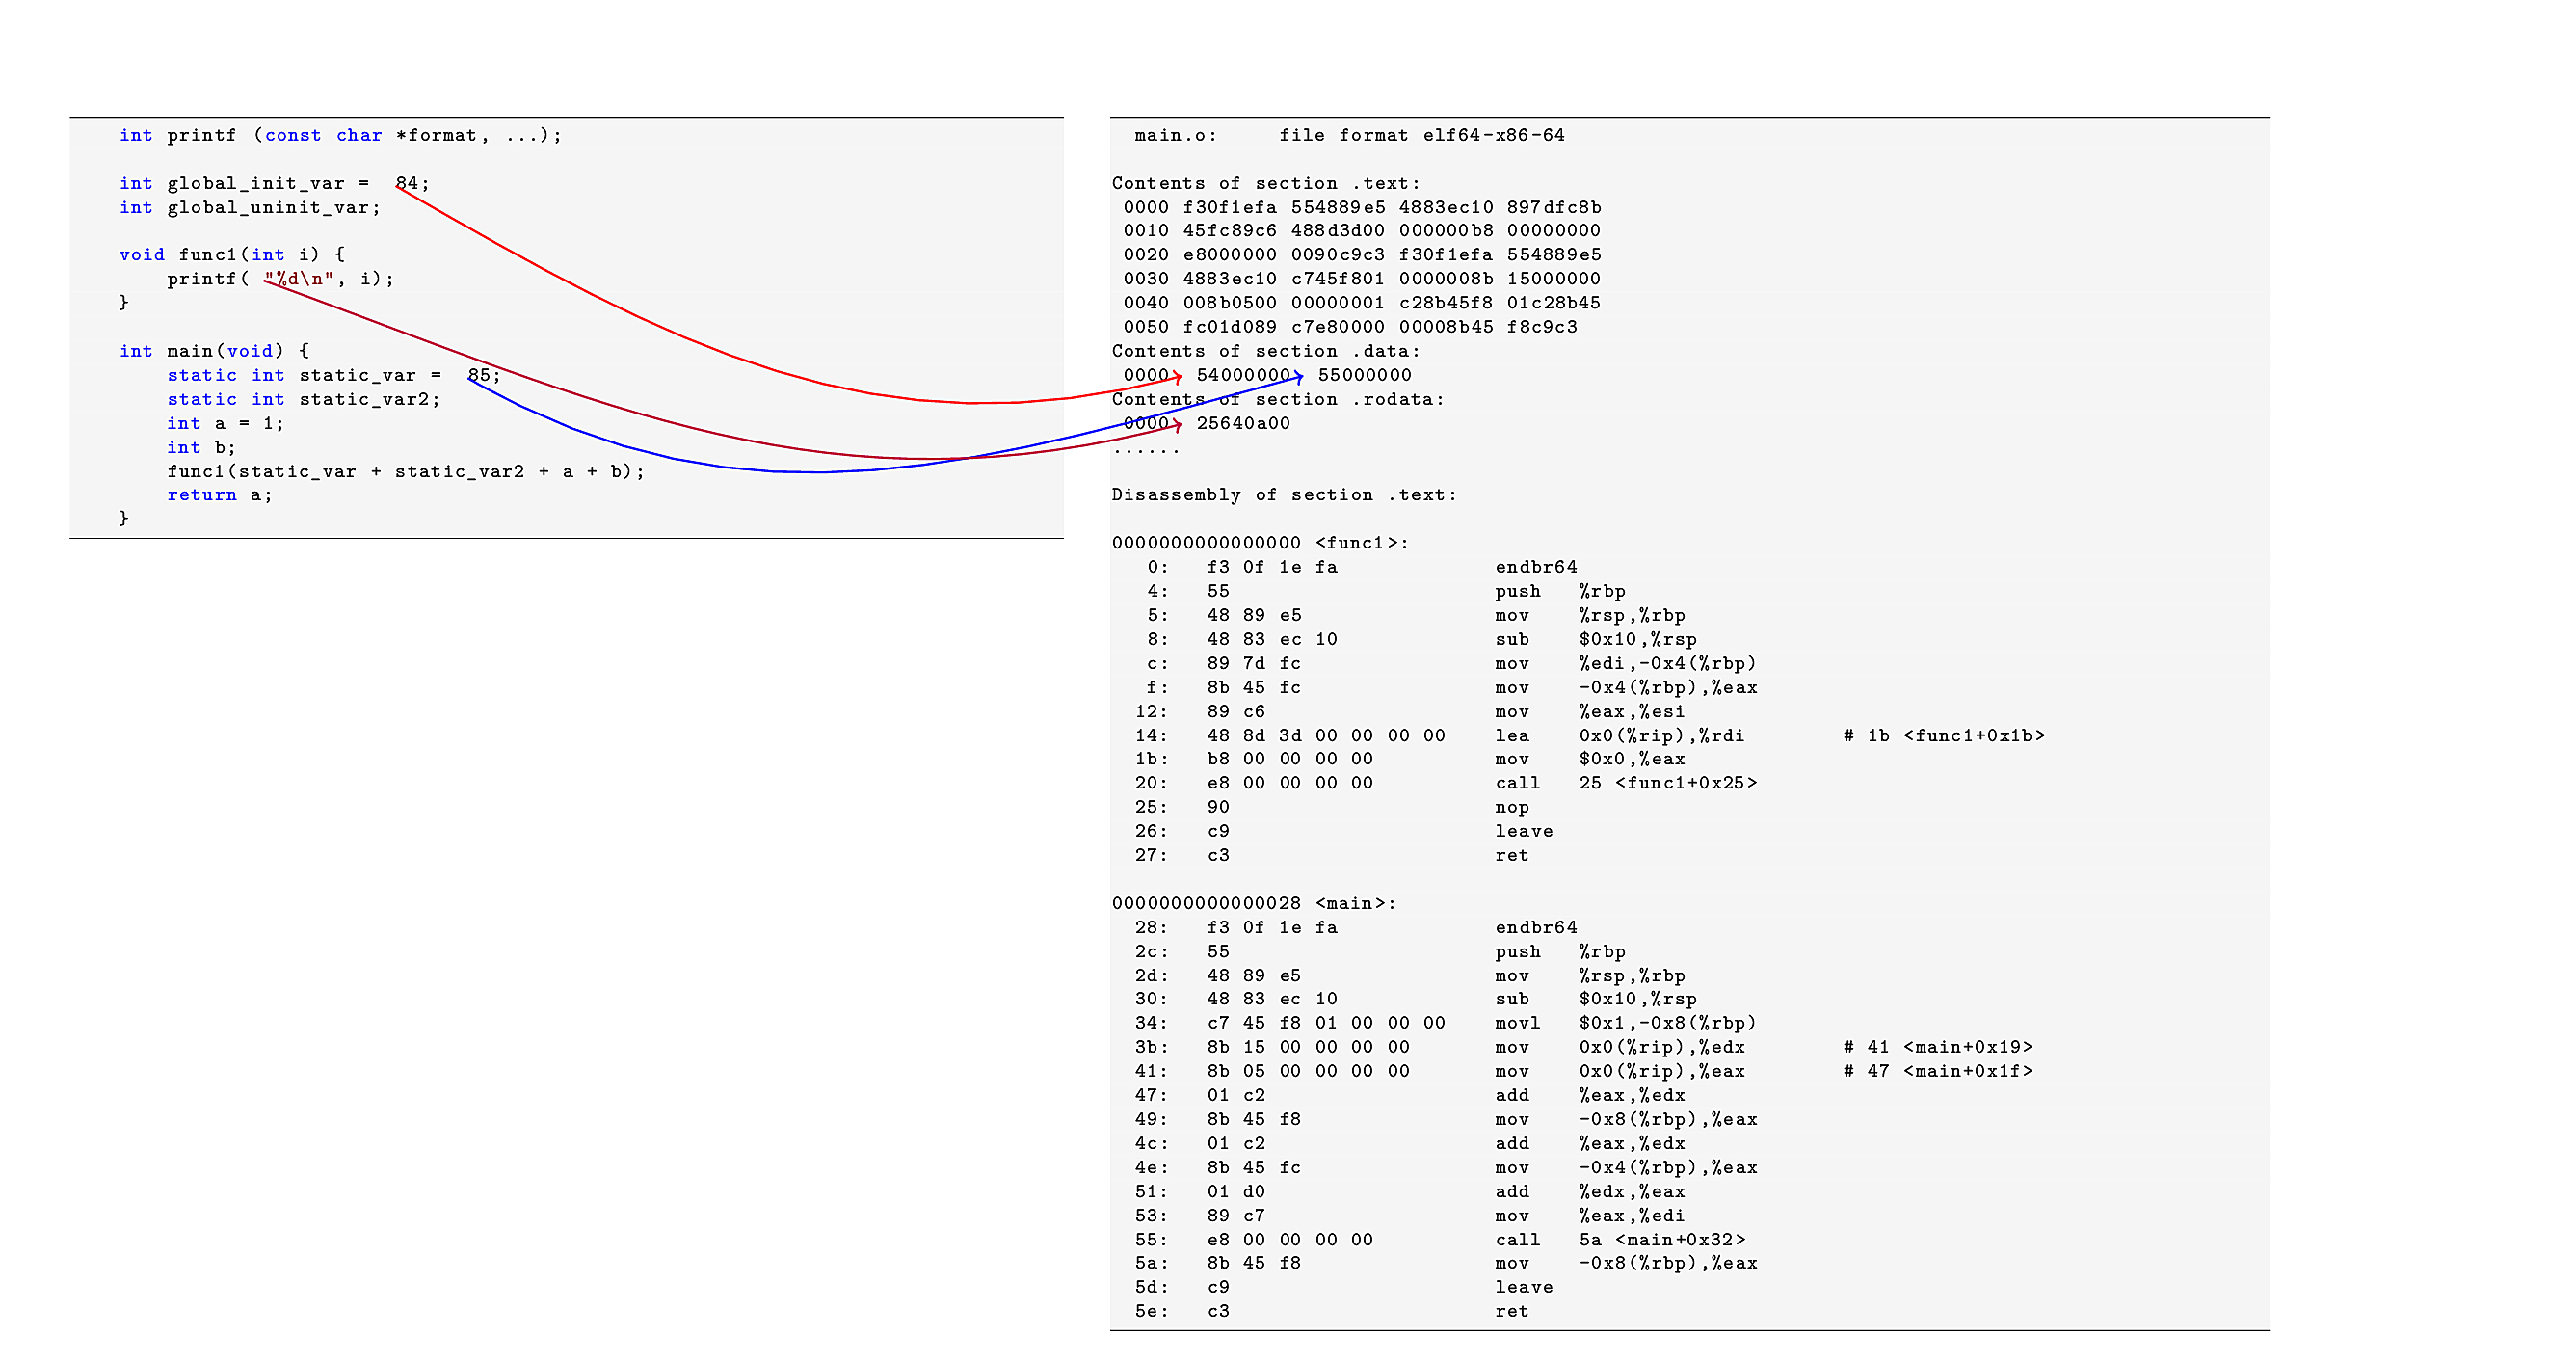Click the 'func1(static_var + static_var2 + a + b);' call
2576x1363 pixels.
(x=405, y=471)
